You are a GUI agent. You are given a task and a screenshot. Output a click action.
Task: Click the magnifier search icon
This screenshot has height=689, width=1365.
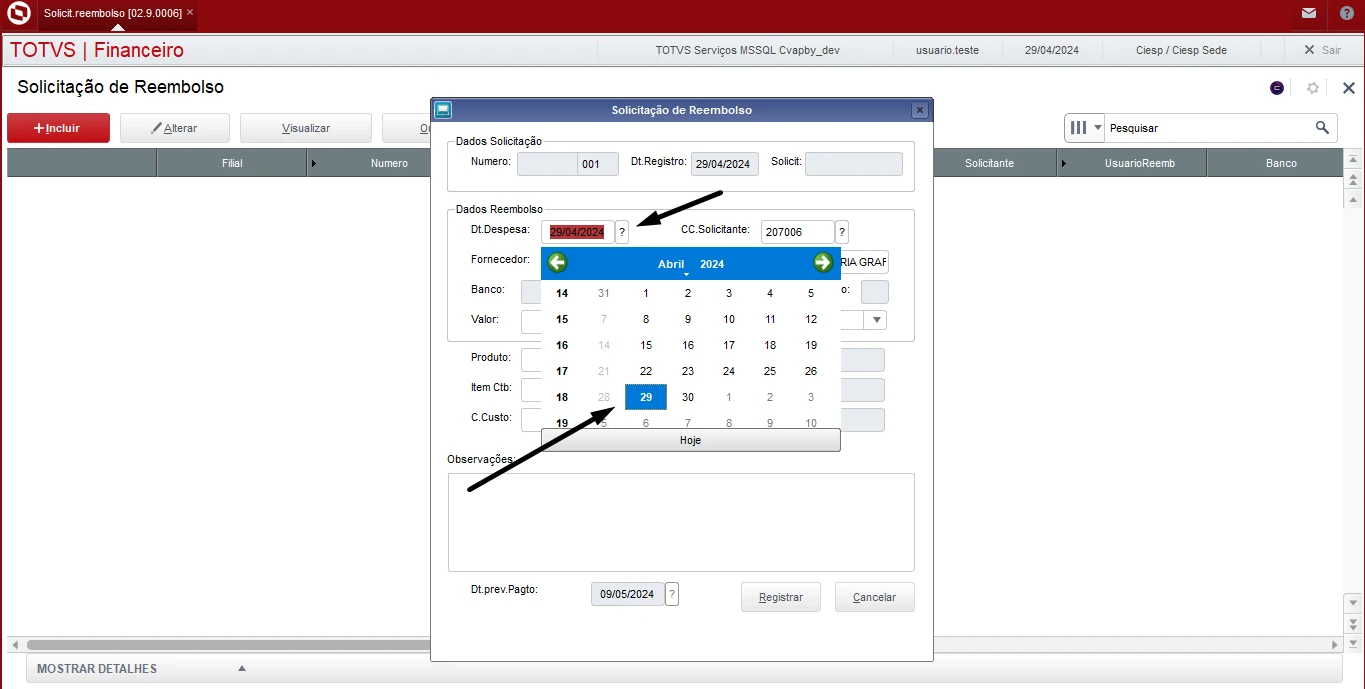(1322, 127)
